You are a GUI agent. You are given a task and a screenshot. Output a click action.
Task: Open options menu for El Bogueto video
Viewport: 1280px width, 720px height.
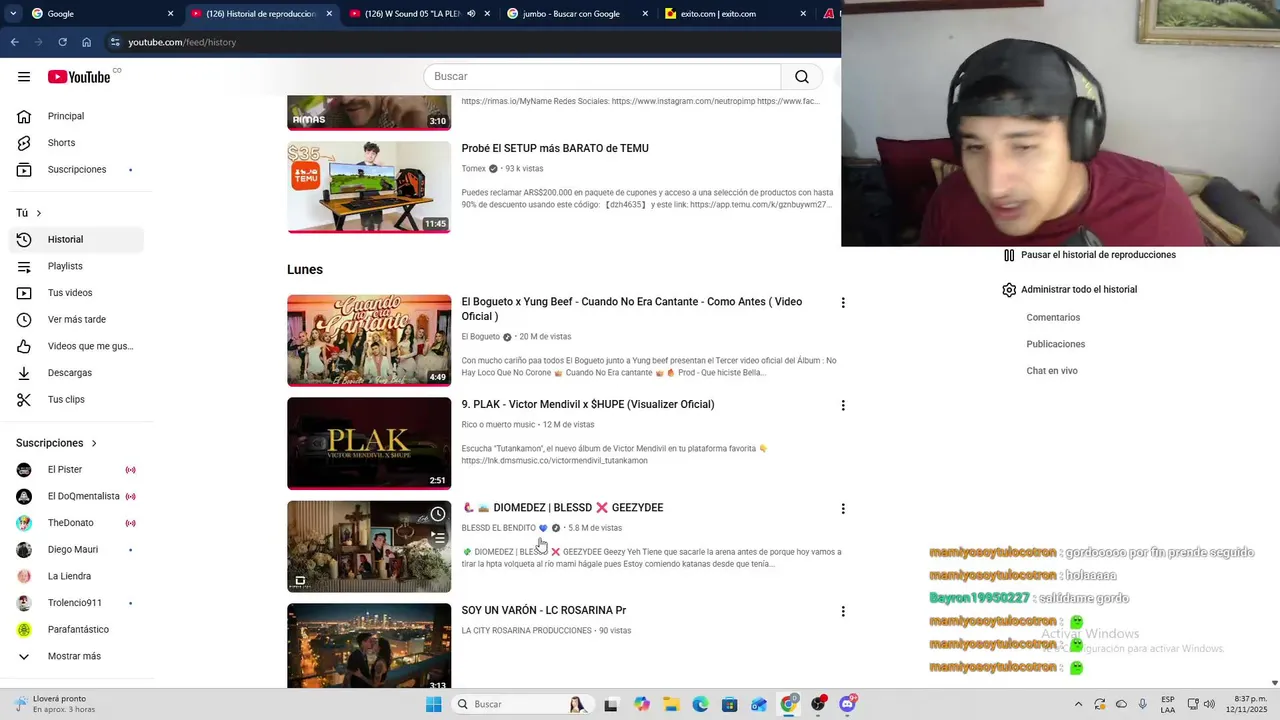(843, 303)
